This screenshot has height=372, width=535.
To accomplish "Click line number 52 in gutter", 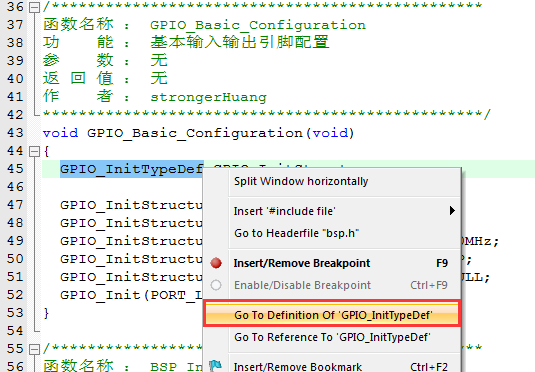I will click(15, 295).
